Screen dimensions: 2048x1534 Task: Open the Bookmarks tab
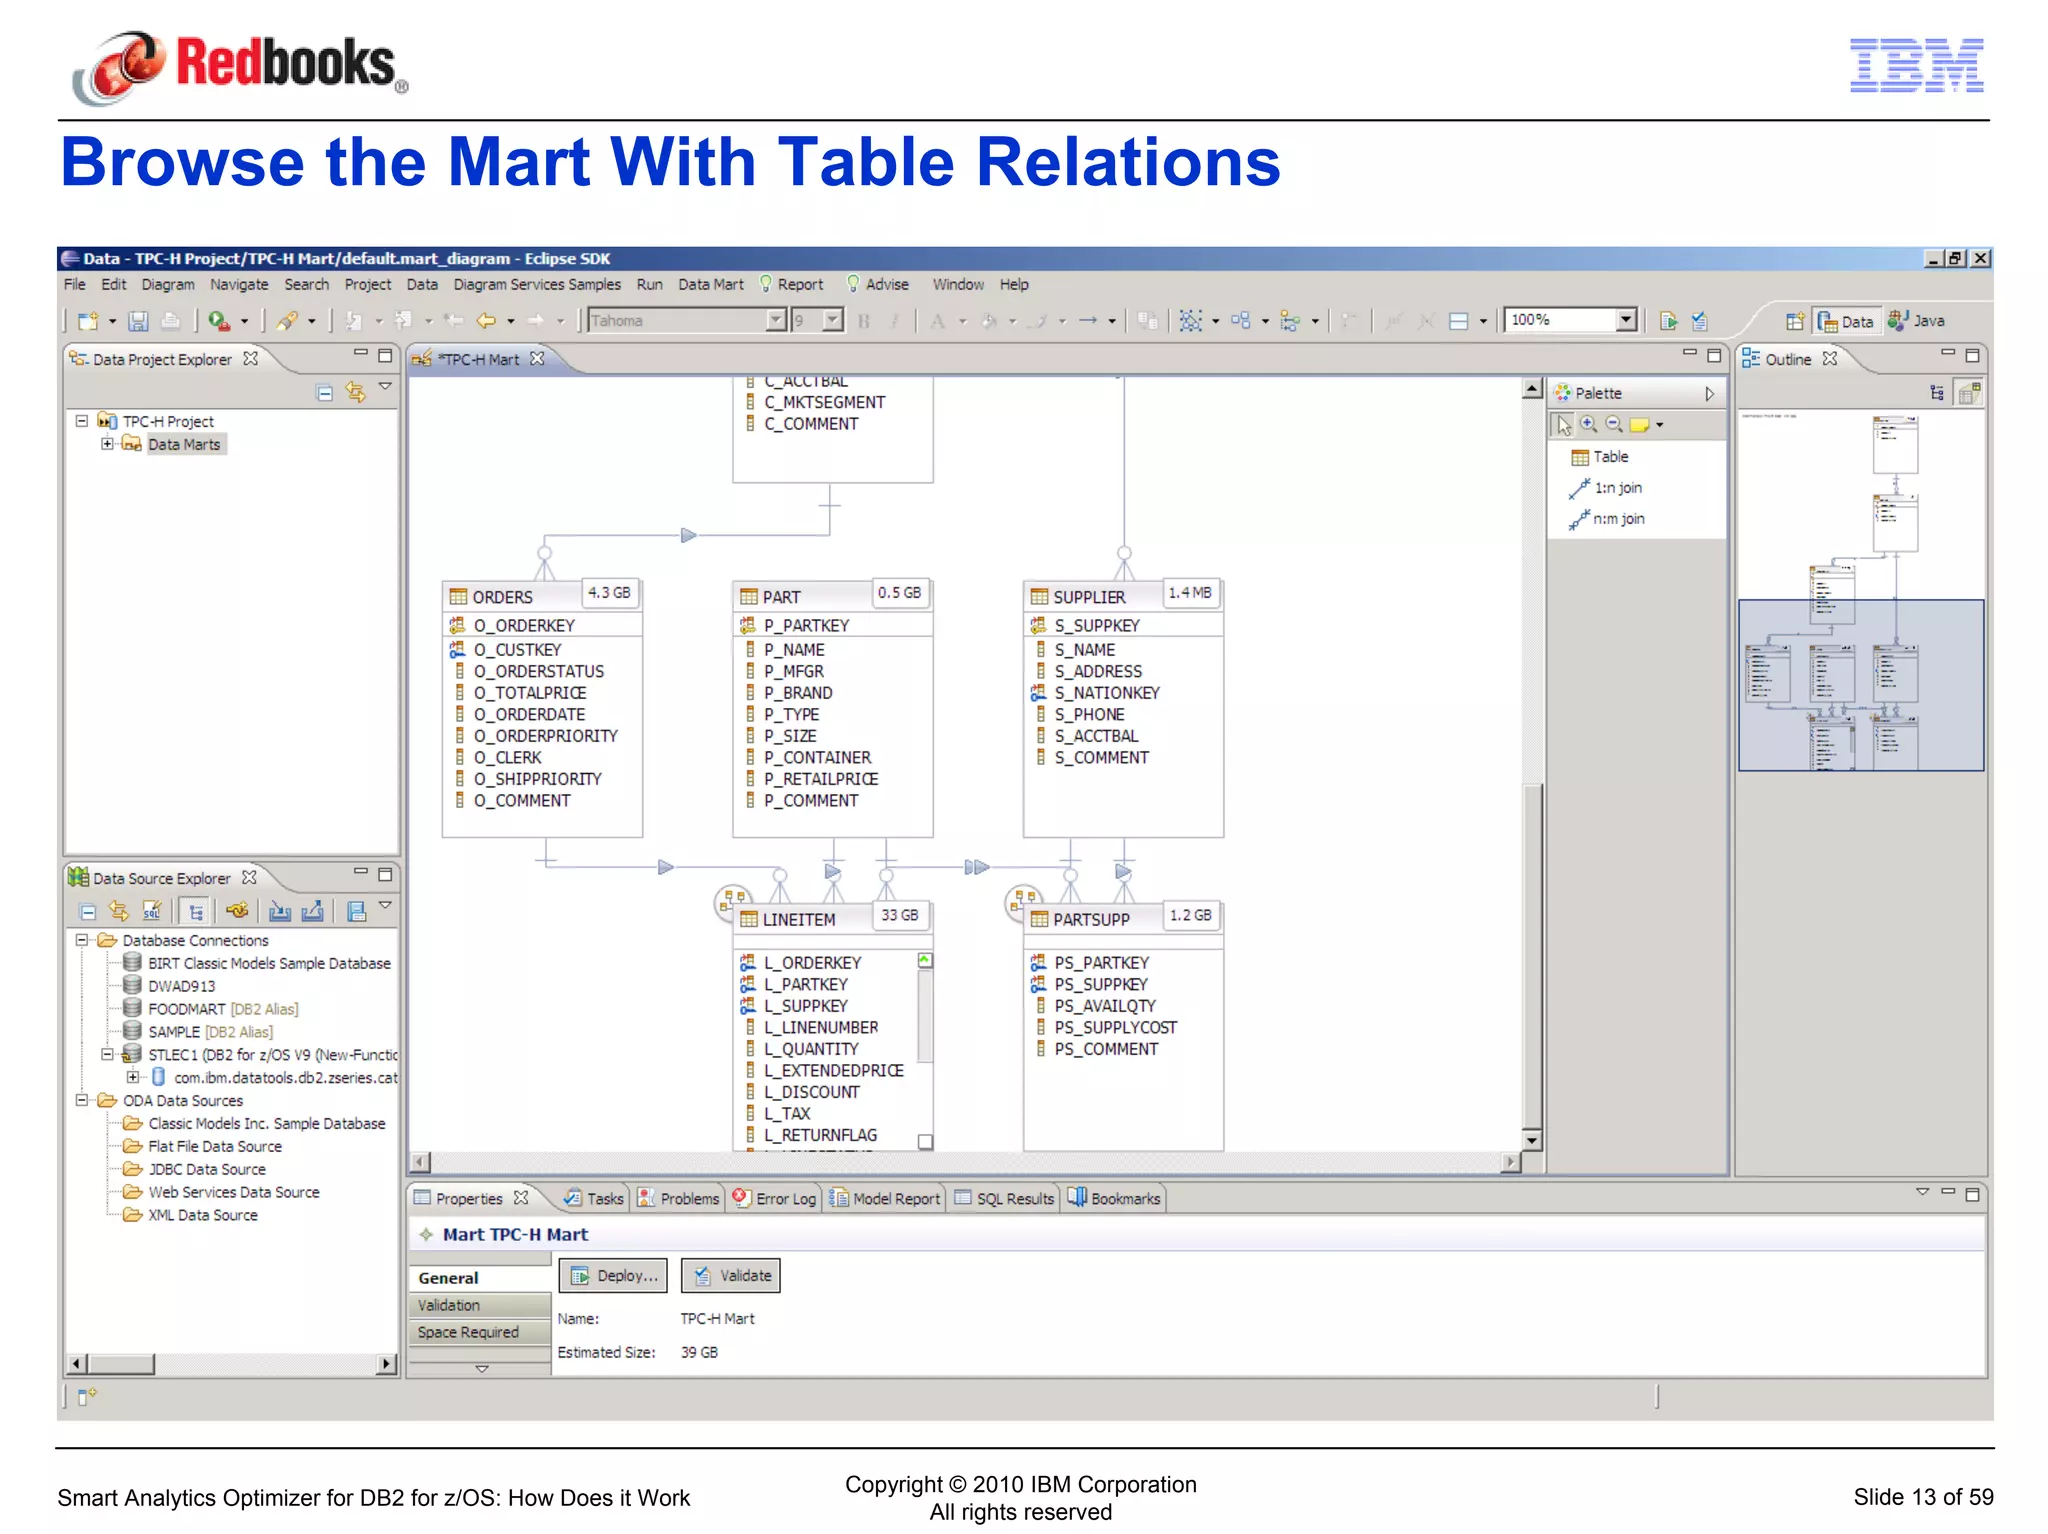pos(1114,1198)
